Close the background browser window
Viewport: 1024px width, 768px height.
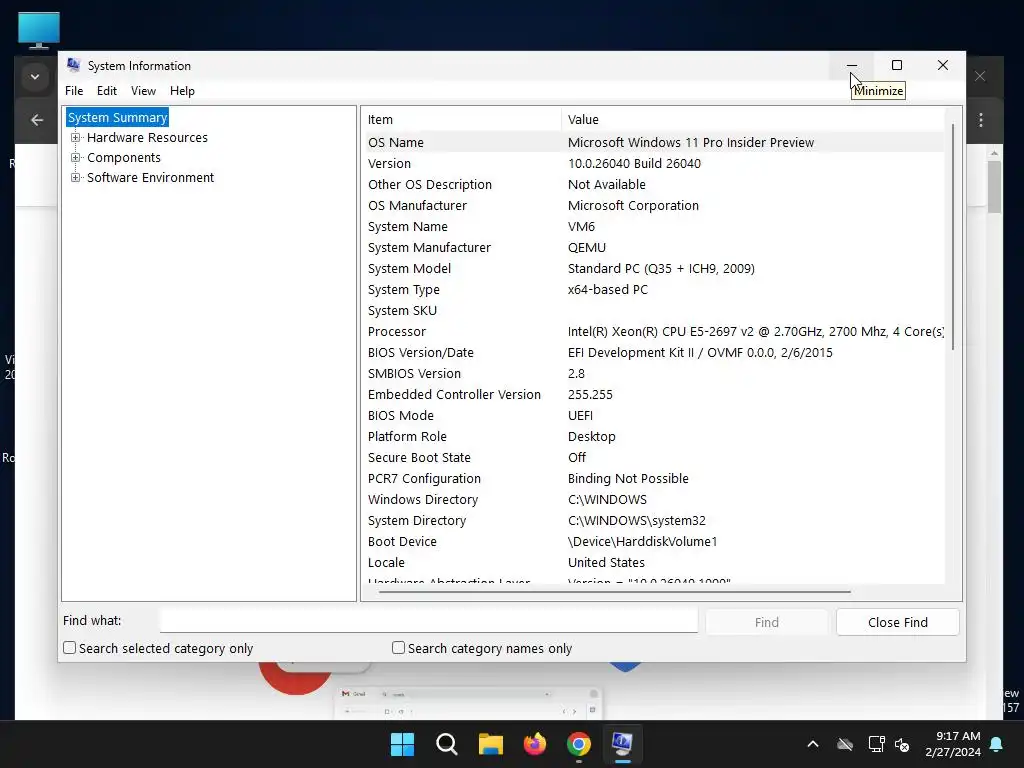[980, 76]
